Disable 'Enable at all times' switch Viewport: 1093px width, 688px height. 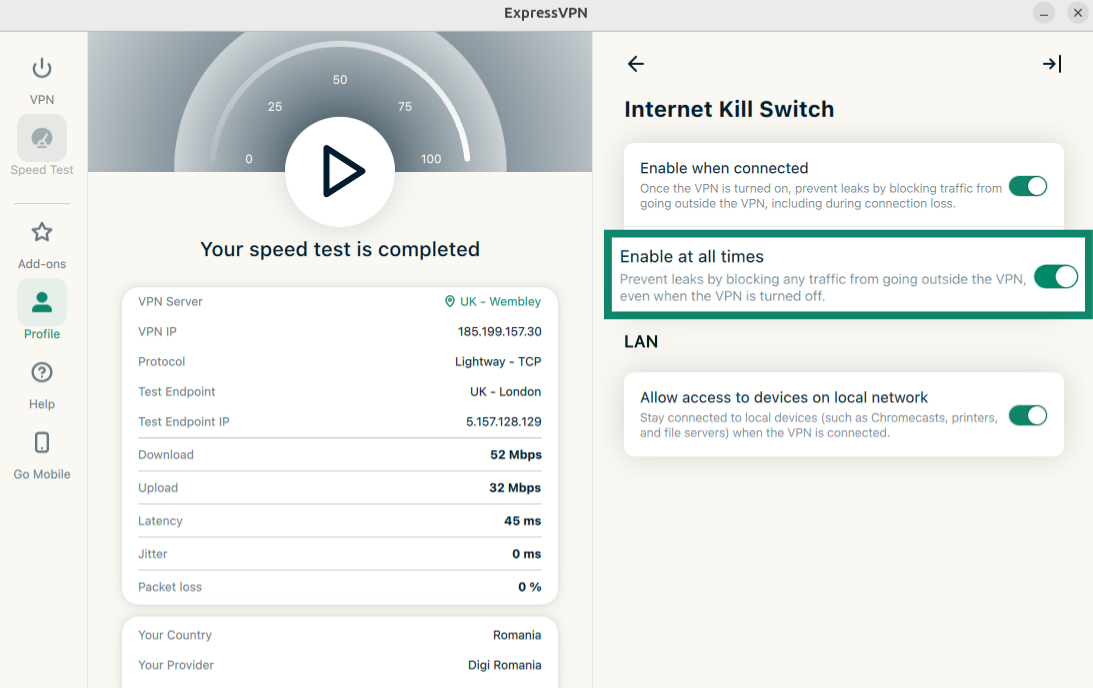(x=1055, y=277)
